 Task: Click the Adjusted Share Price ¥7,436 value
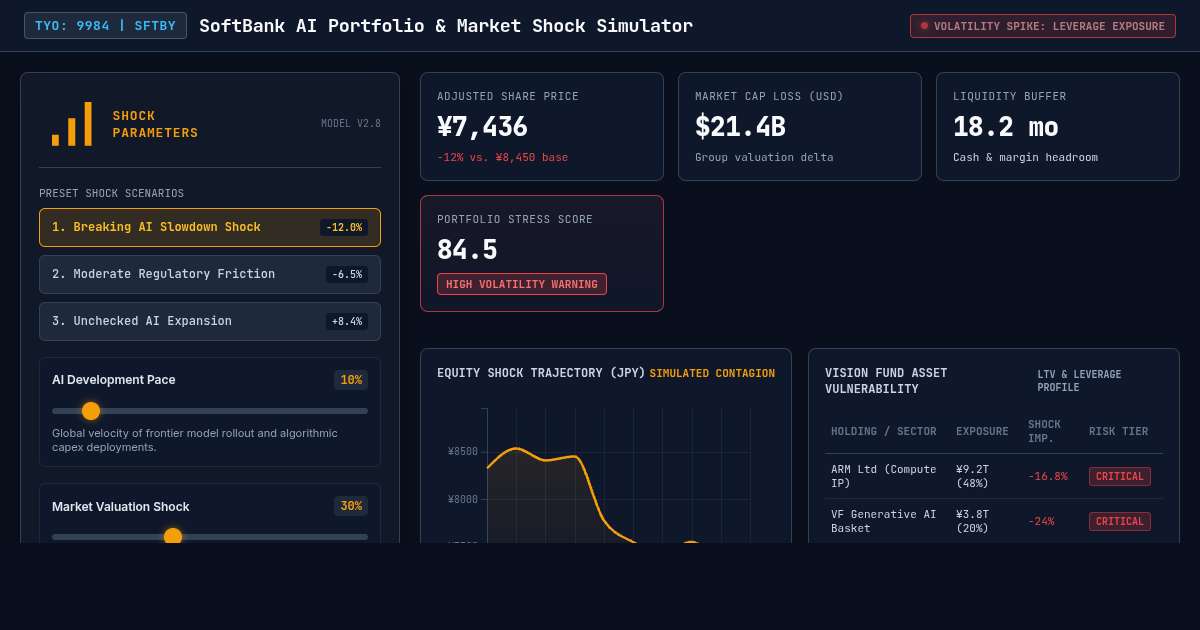point(482,127)
